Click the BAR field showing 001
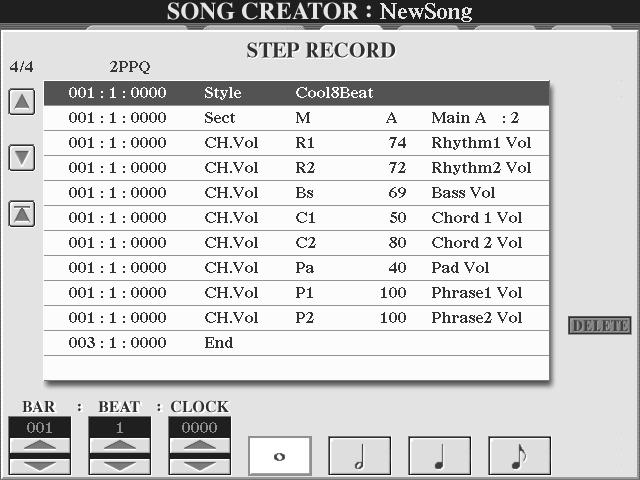 (40, 427)
